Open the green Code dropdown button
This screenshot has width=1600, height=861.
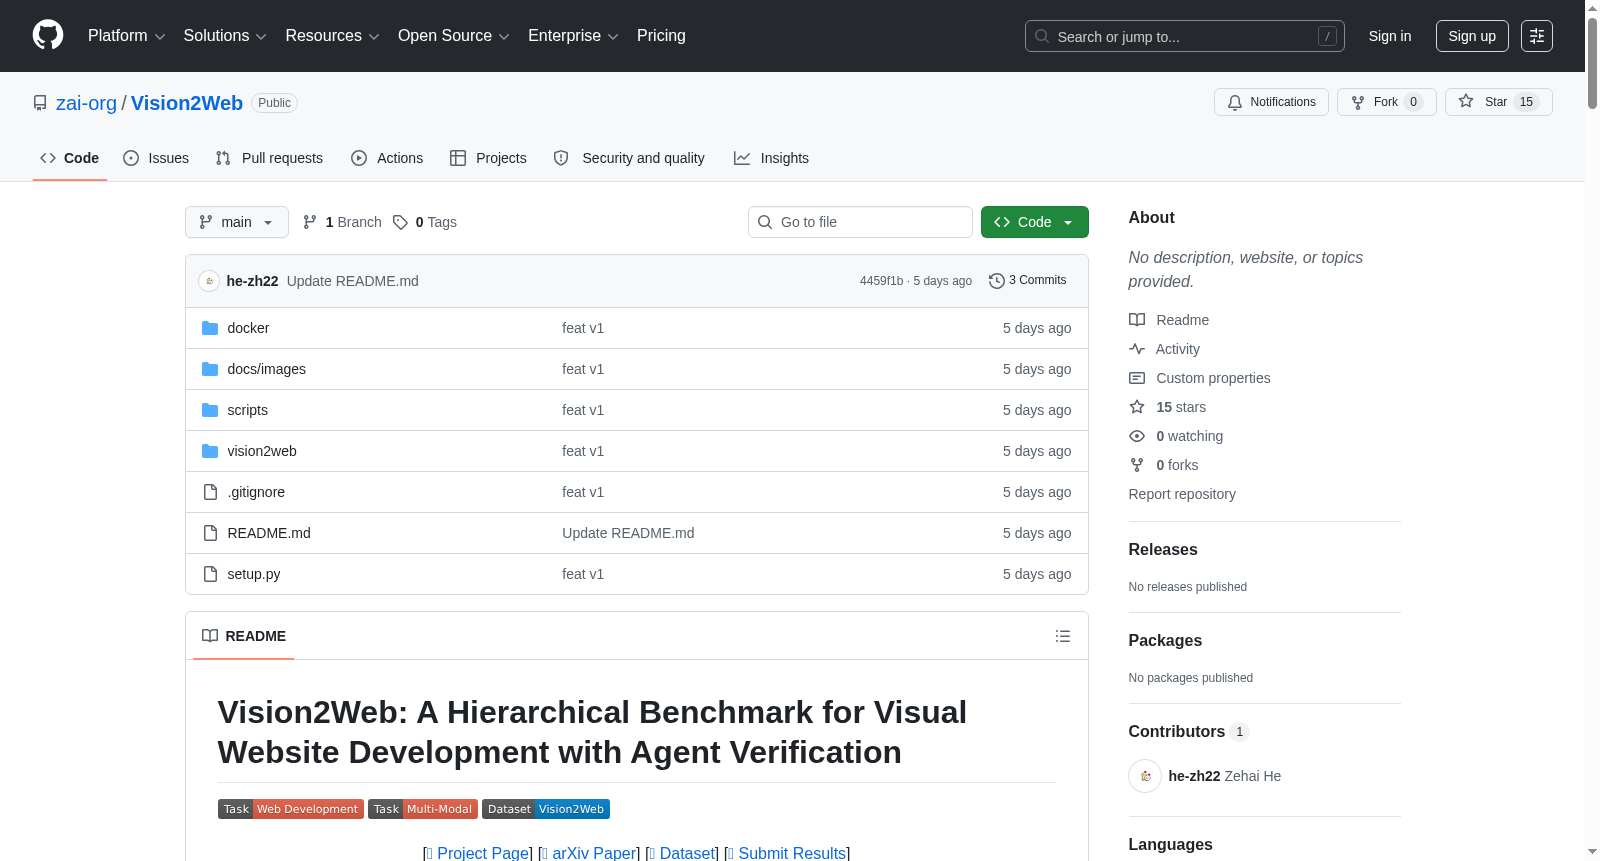(x=1035, y=222)
